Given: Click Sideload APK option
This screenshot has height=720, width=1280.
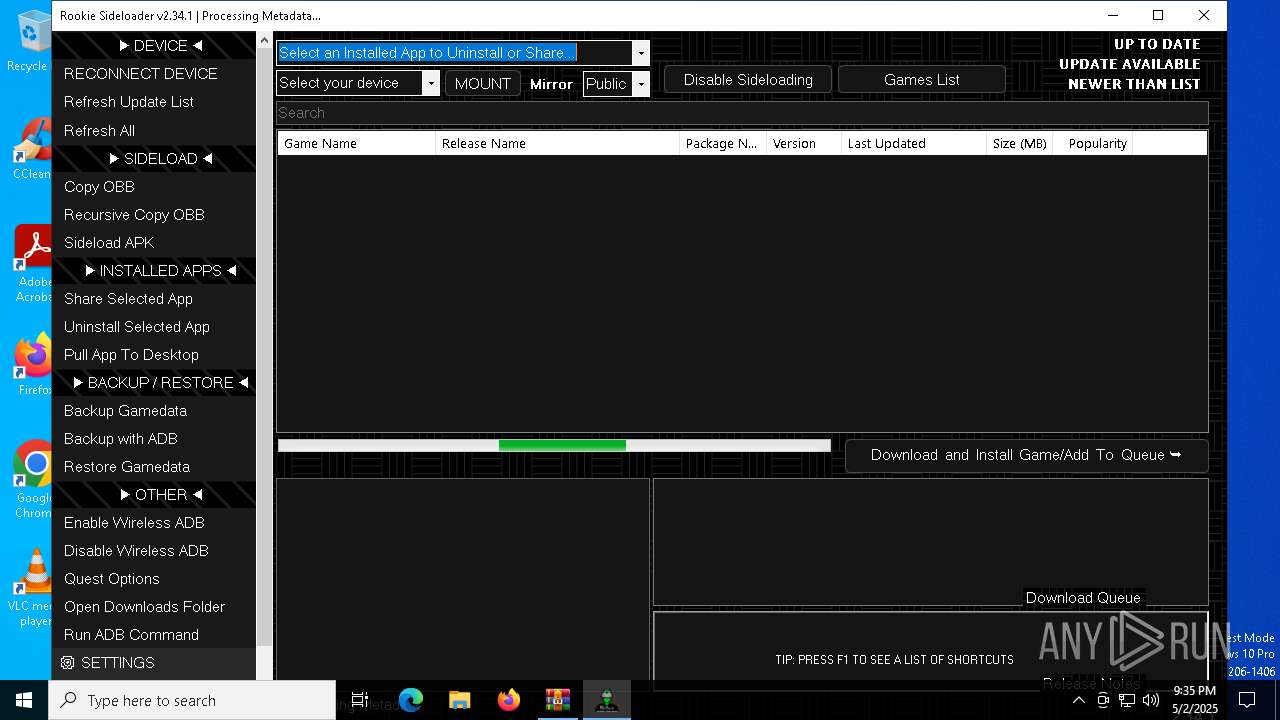Looking at the screenshot, I should (154, 243).
